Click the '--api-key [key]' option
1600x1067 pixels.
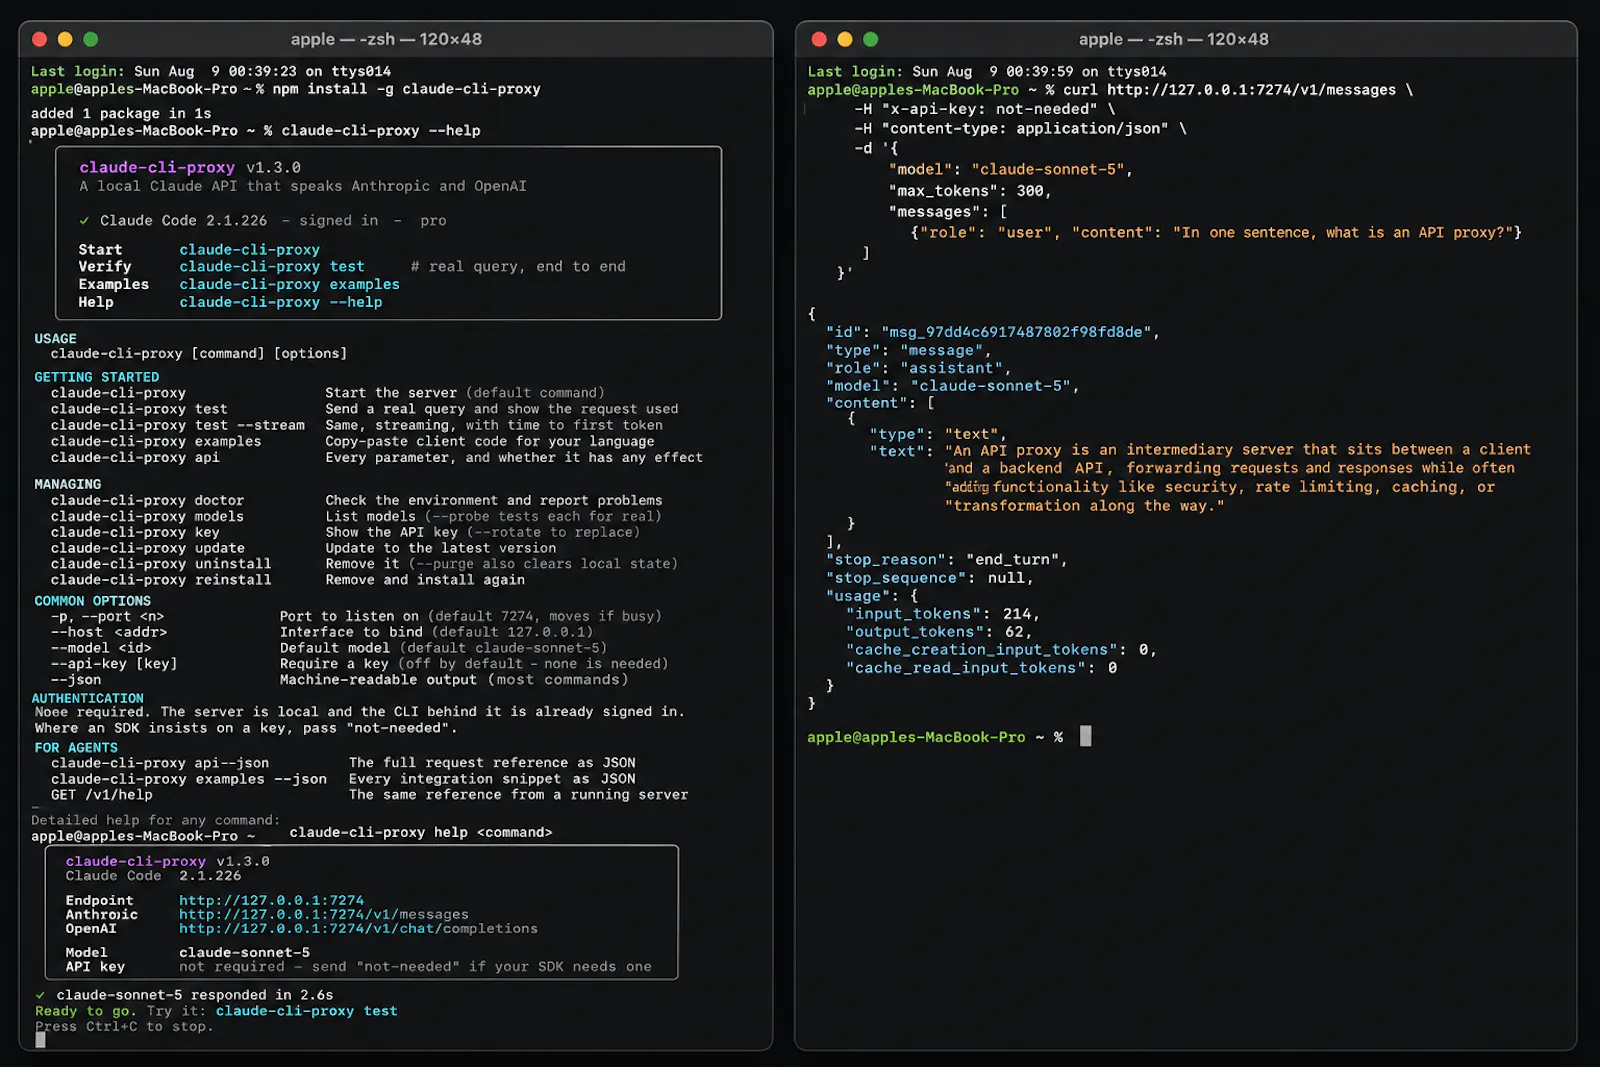pos(114,664)
